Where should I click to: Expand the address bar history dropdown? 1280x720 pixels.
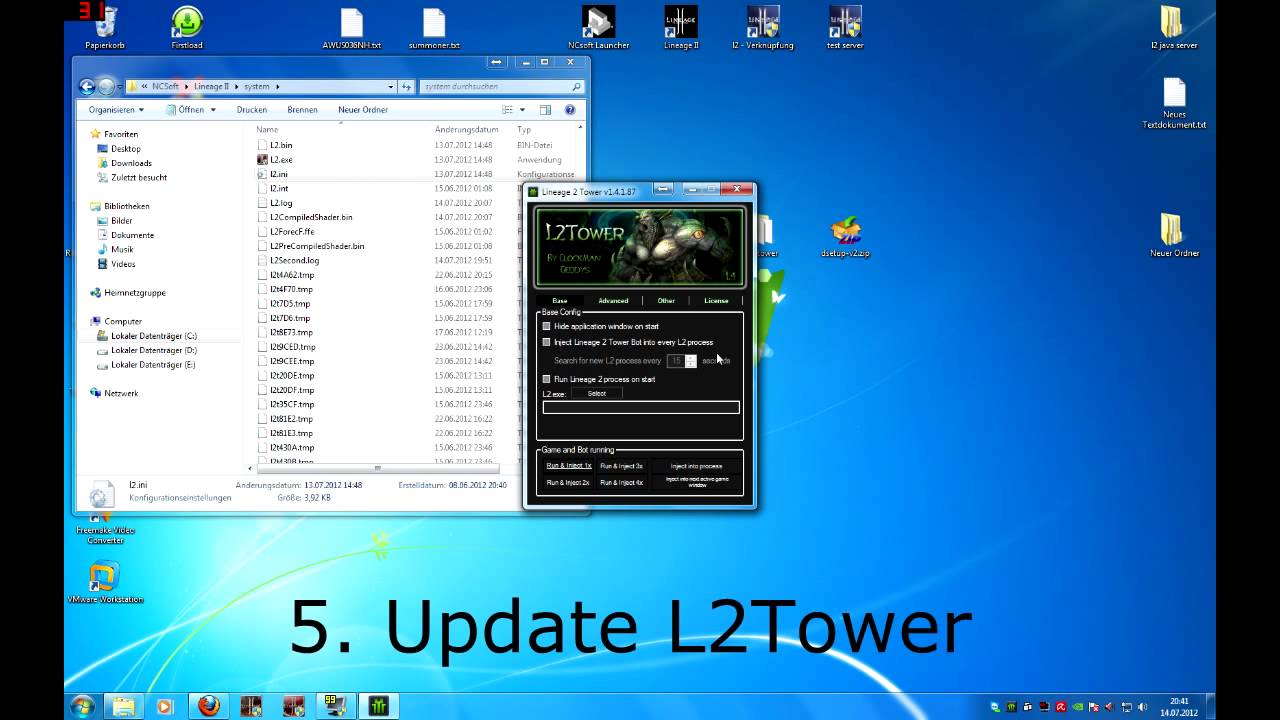391,87
